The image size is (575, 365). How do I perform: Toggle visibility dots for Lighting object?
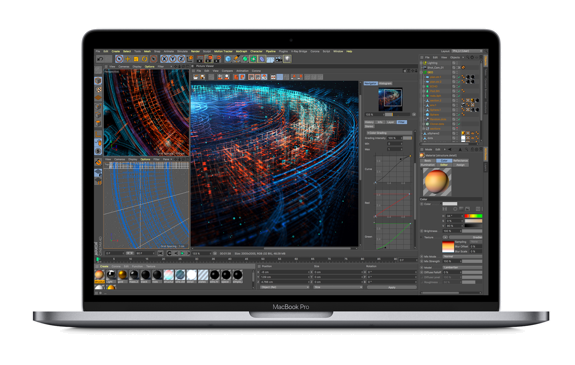coord(457,63)
